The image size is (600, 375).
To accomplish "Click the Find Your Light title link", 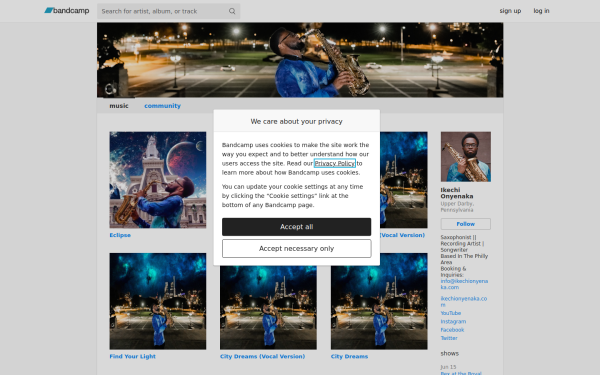I will (x=132, y=356).
